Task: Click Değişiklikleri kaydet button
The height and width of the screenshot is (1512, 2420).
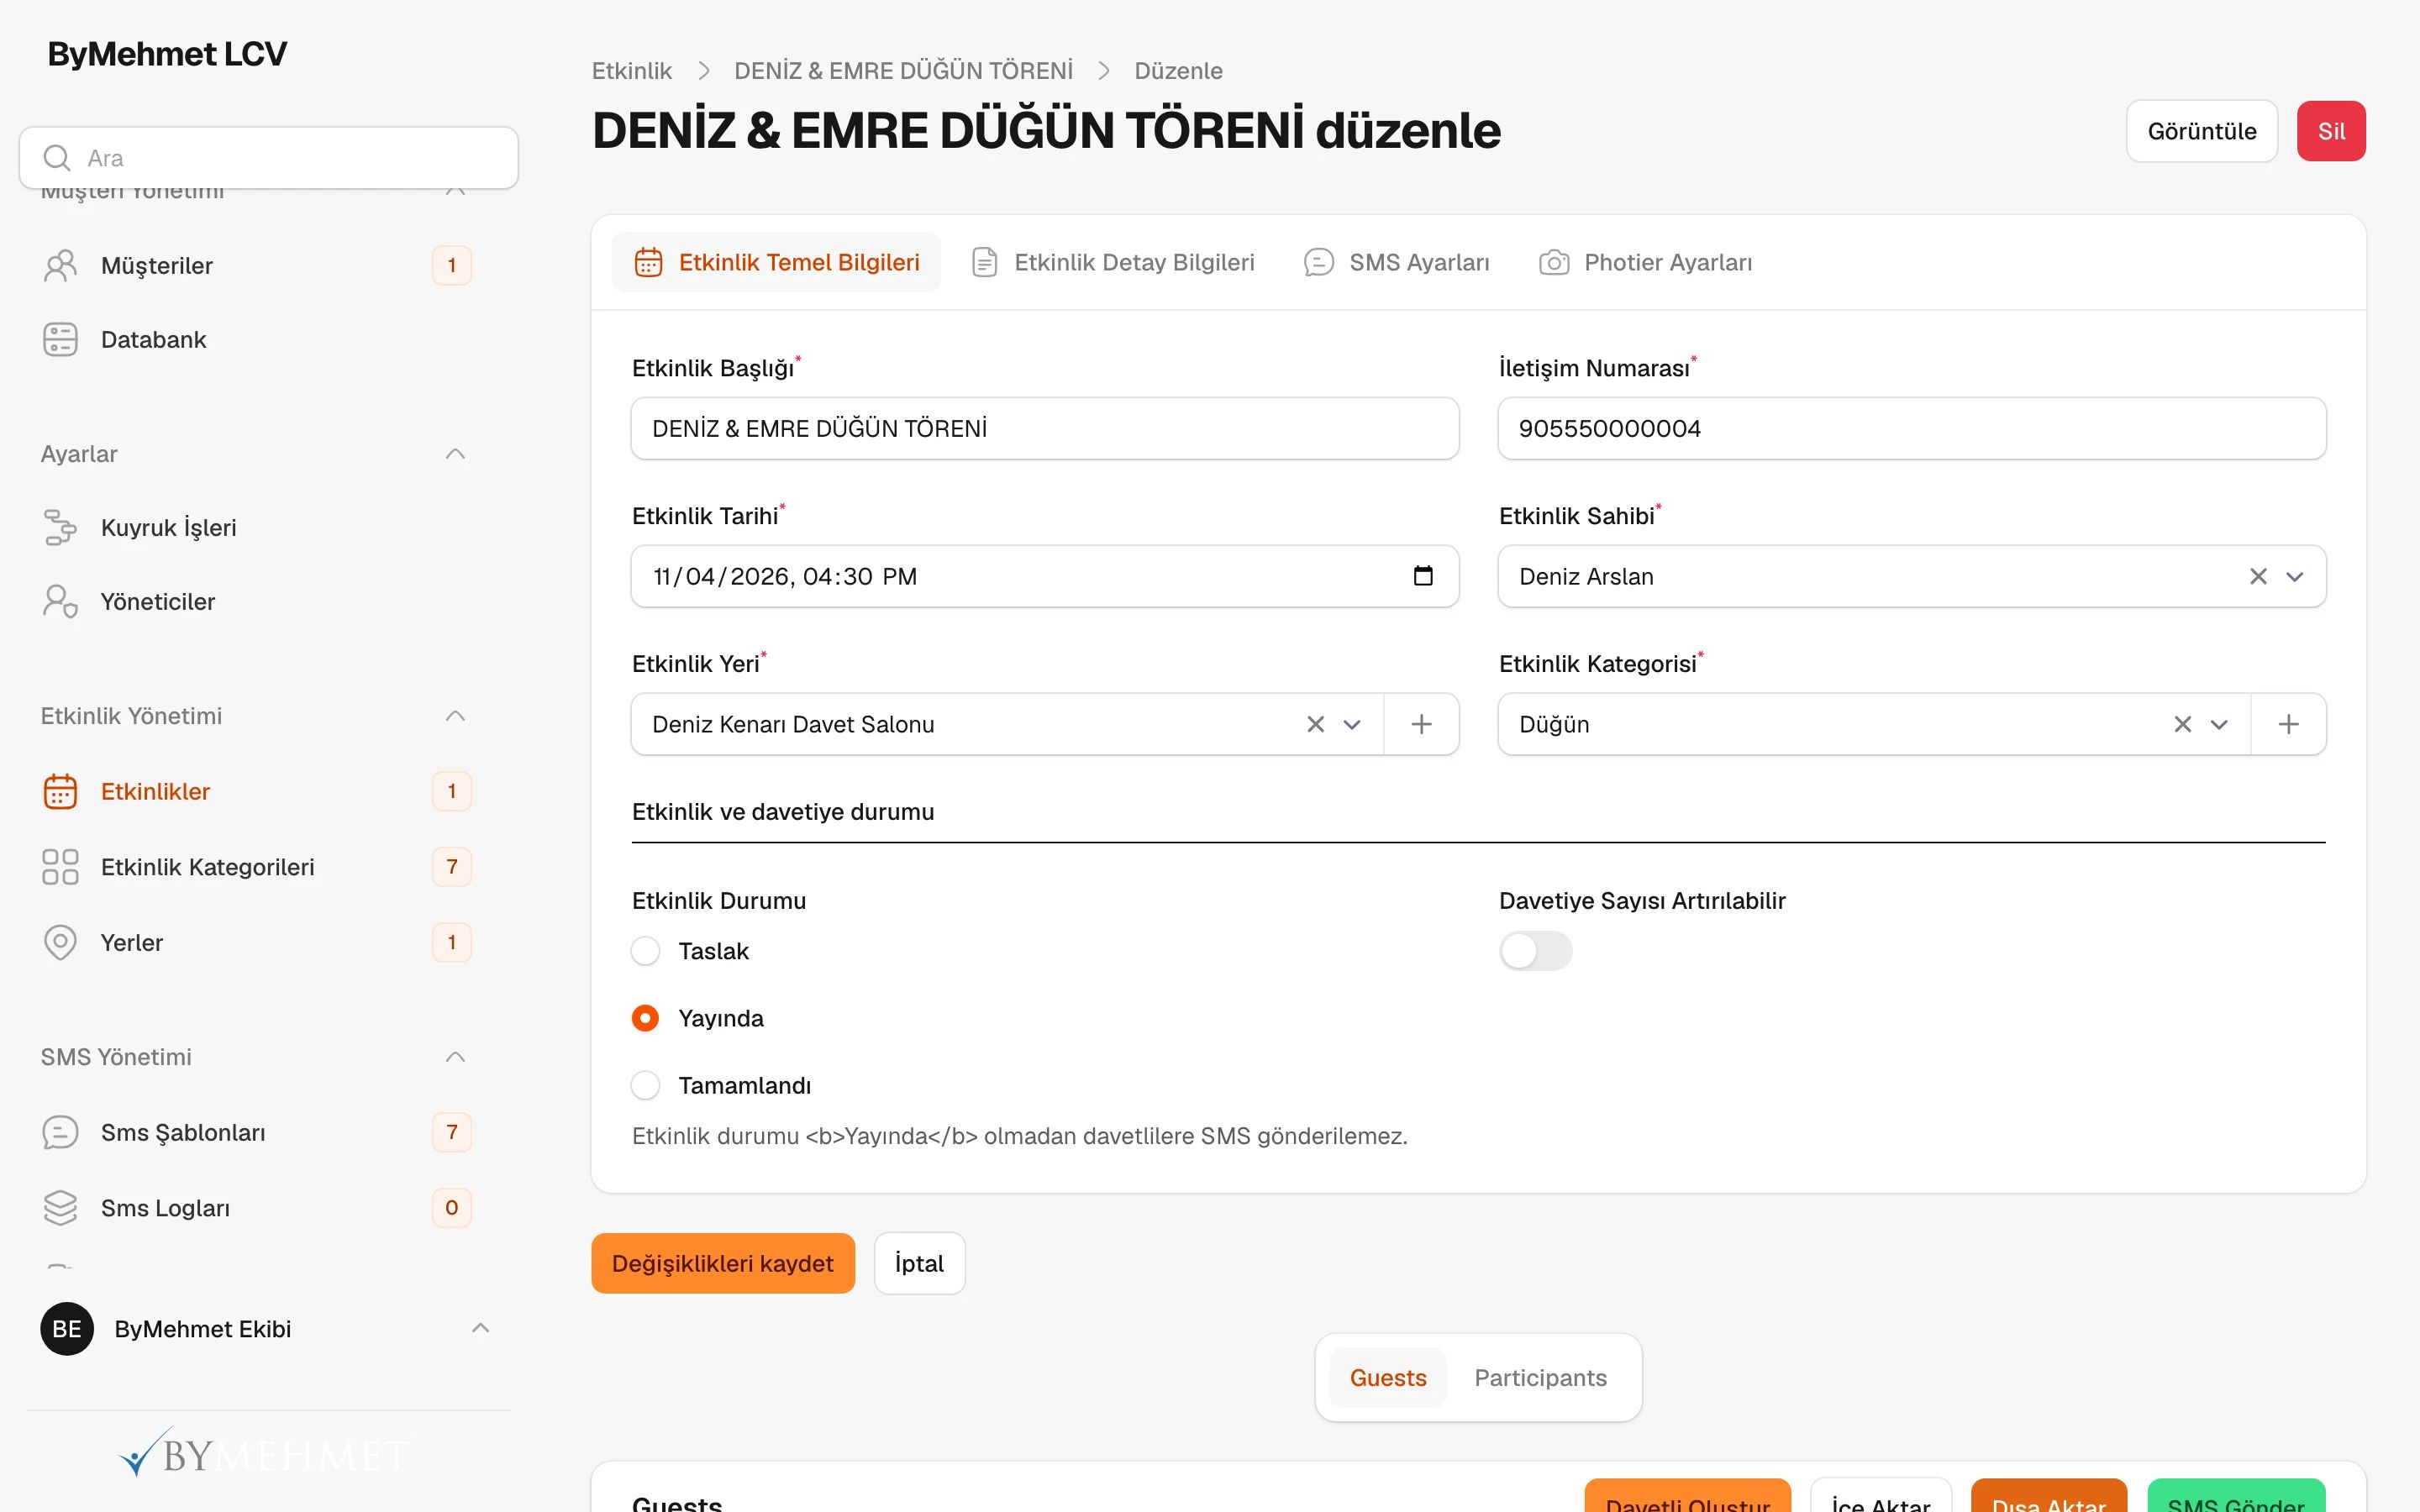Action: click(723, 1263)
